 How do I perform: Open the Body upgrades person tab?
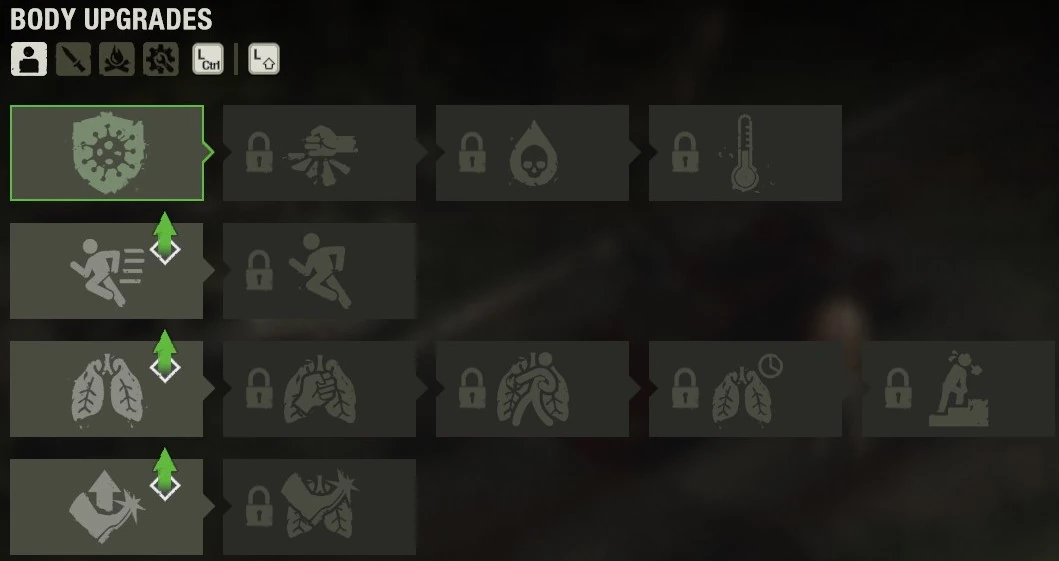tap(29, 59)
